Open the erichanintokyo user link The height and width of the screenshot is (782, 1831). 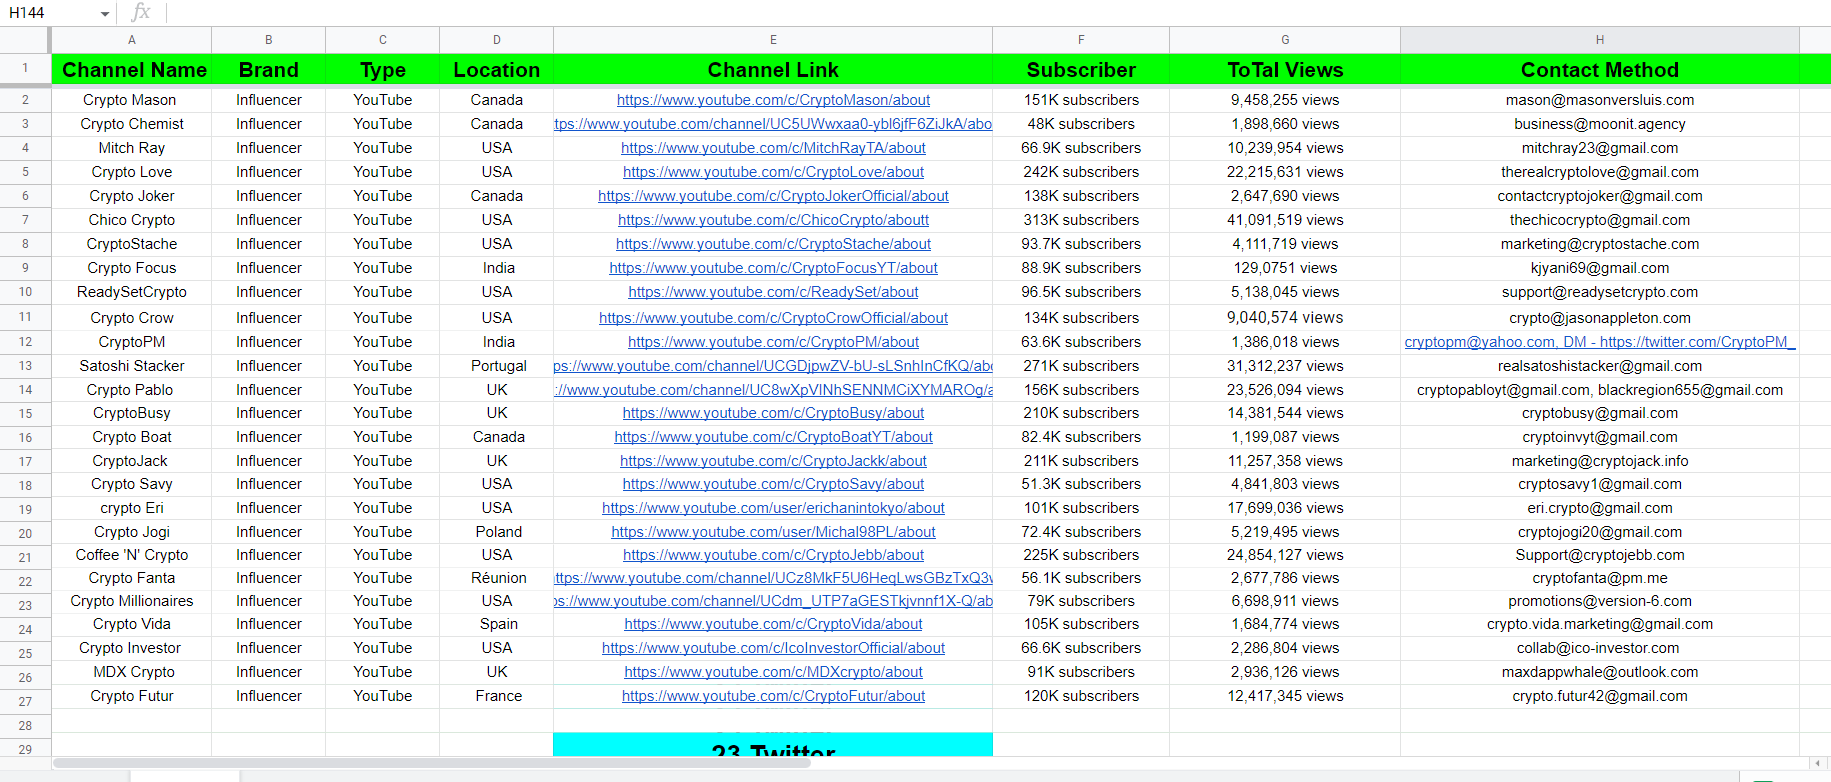pos(773,508)
